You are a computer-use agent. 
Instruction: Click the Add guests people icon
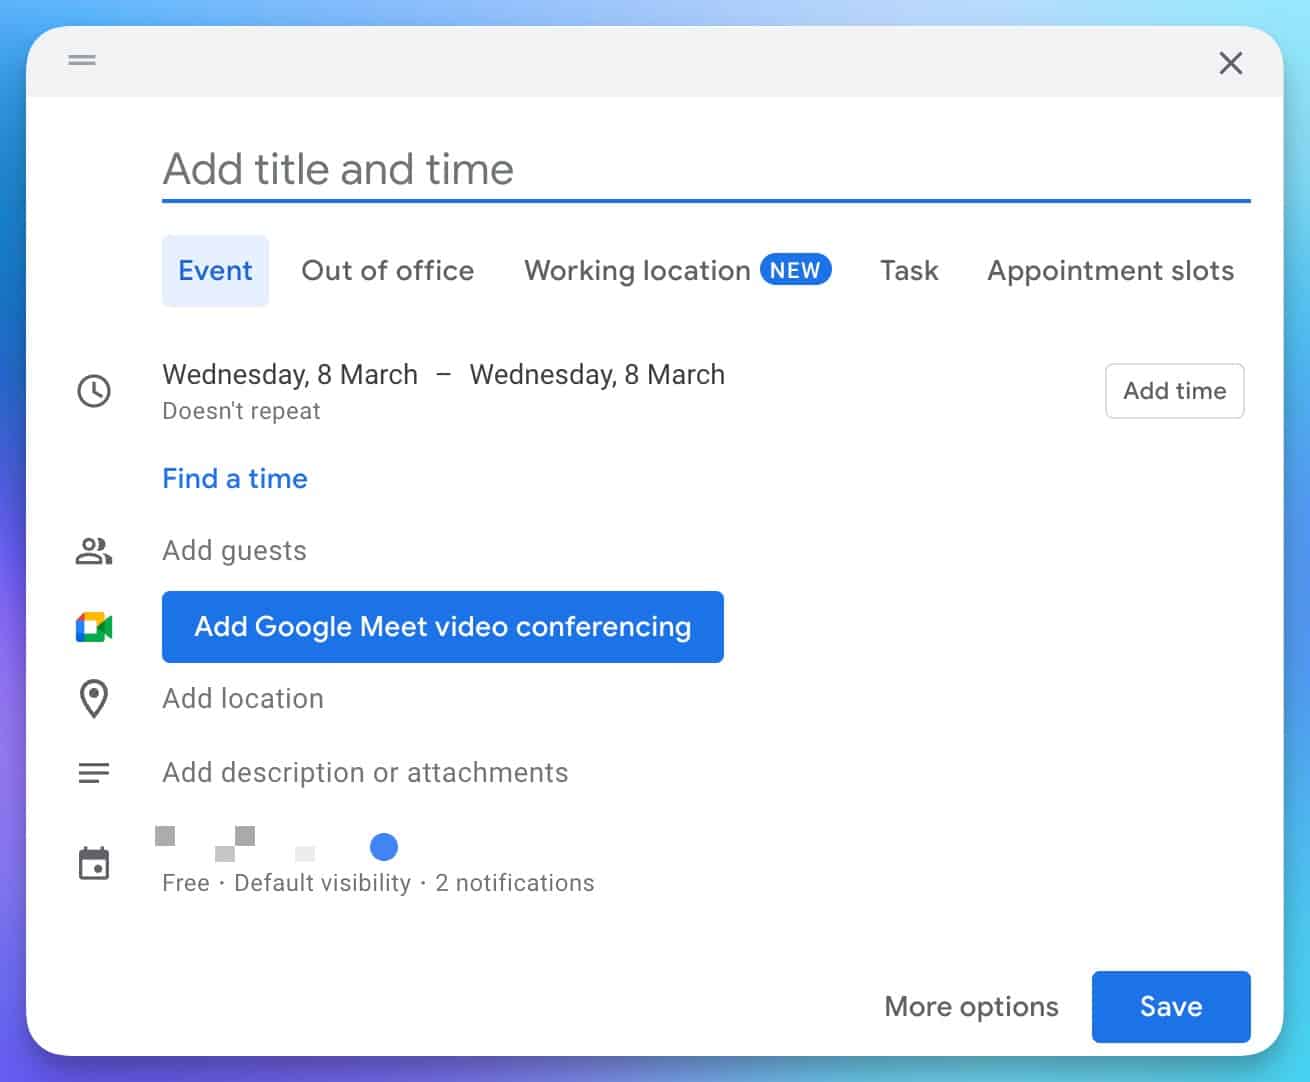pyautogui.click(x=93, y=550)
